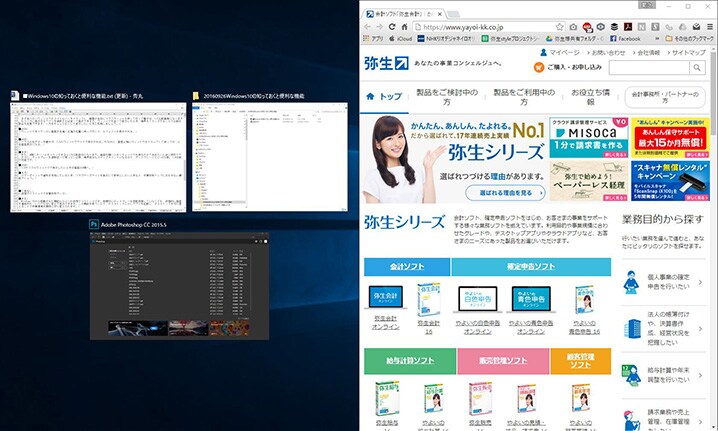718x431 pixels.
Task: Open the サイトマップ link
Action: coord(686,53)
